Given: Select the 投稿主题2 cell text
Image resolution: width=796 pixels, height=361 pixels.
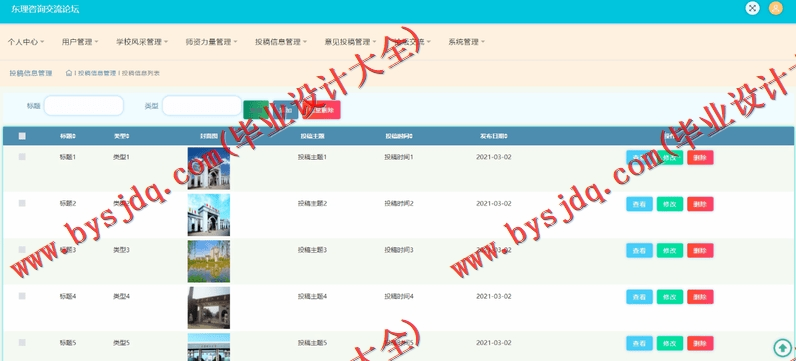Looking at the screenshot, I should (x=312, y=204).
